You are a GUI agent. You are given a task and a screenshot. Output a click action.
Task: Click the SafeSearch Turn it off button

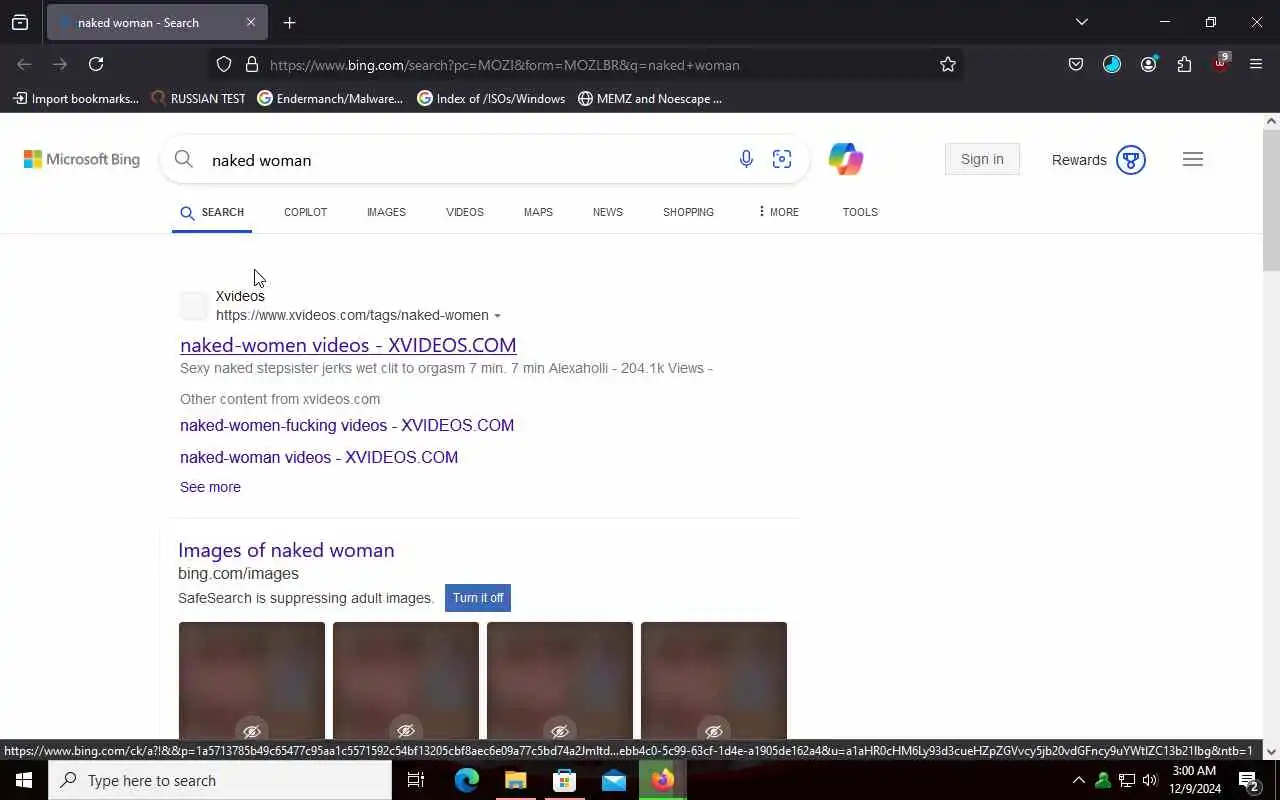478,598
